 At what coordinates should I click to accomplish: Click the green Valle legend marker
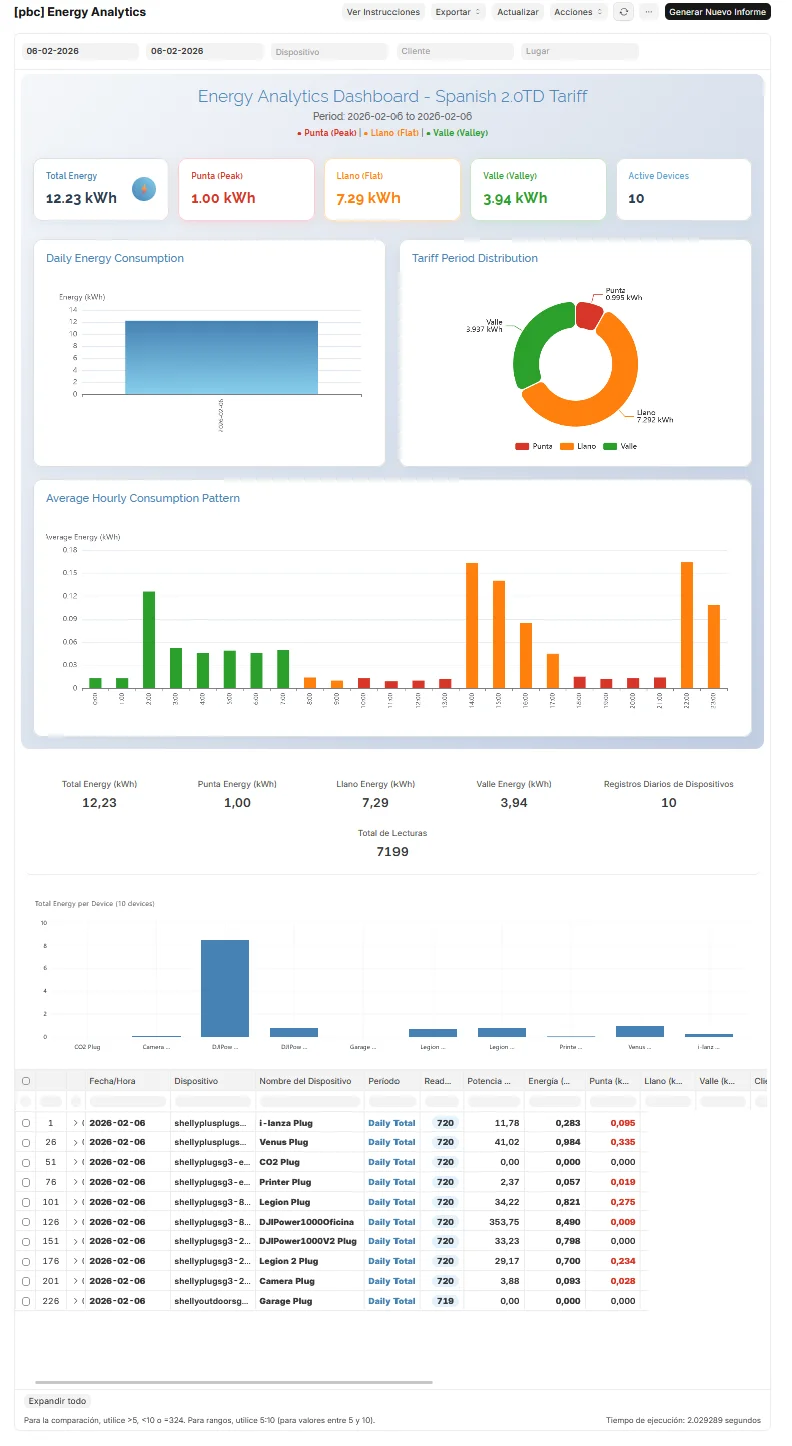[x=610, y=446]
